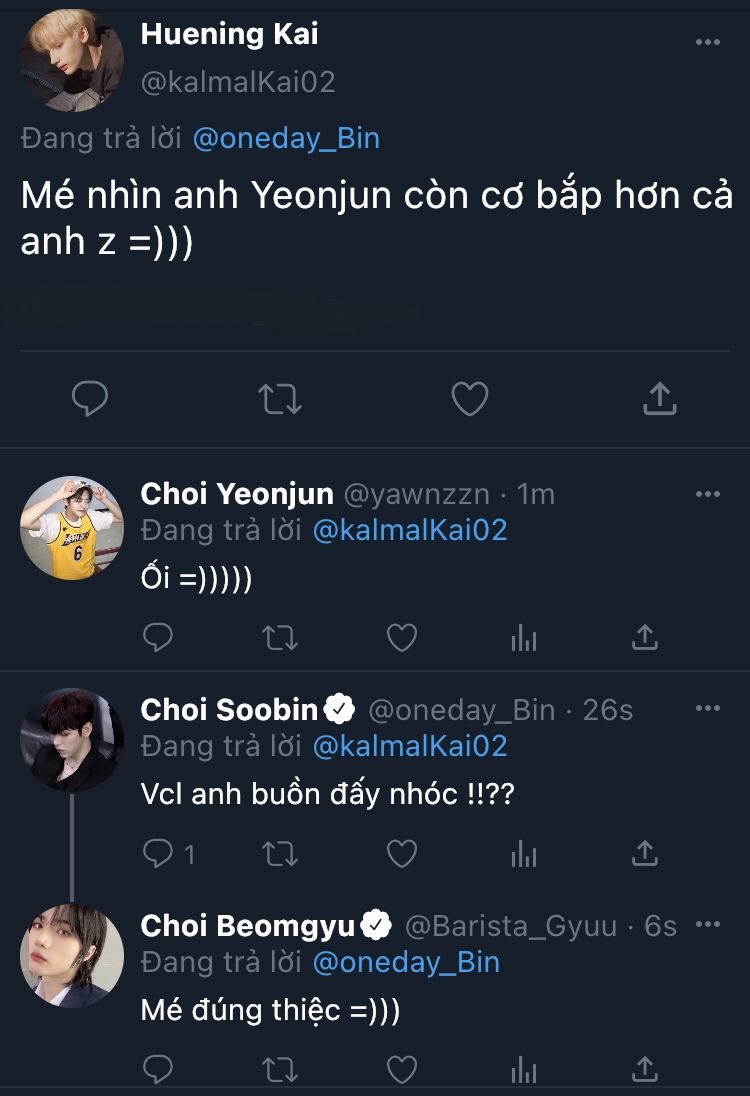View analytics for Choi Yeonjun's tweet

click(x=524, y=637)
